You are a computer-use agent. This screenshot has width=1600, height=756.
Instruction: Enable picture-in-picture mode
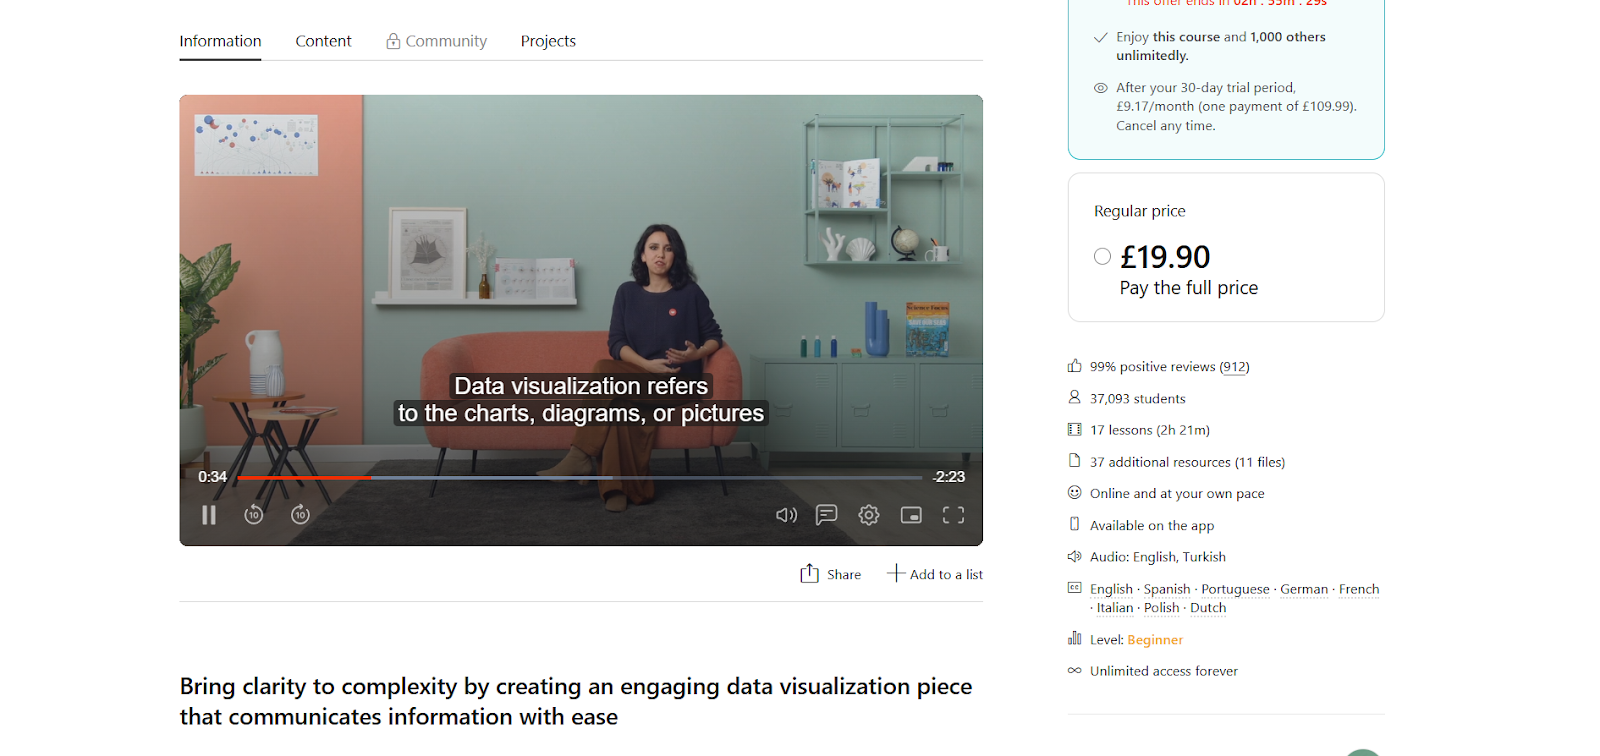pos(911,515)
